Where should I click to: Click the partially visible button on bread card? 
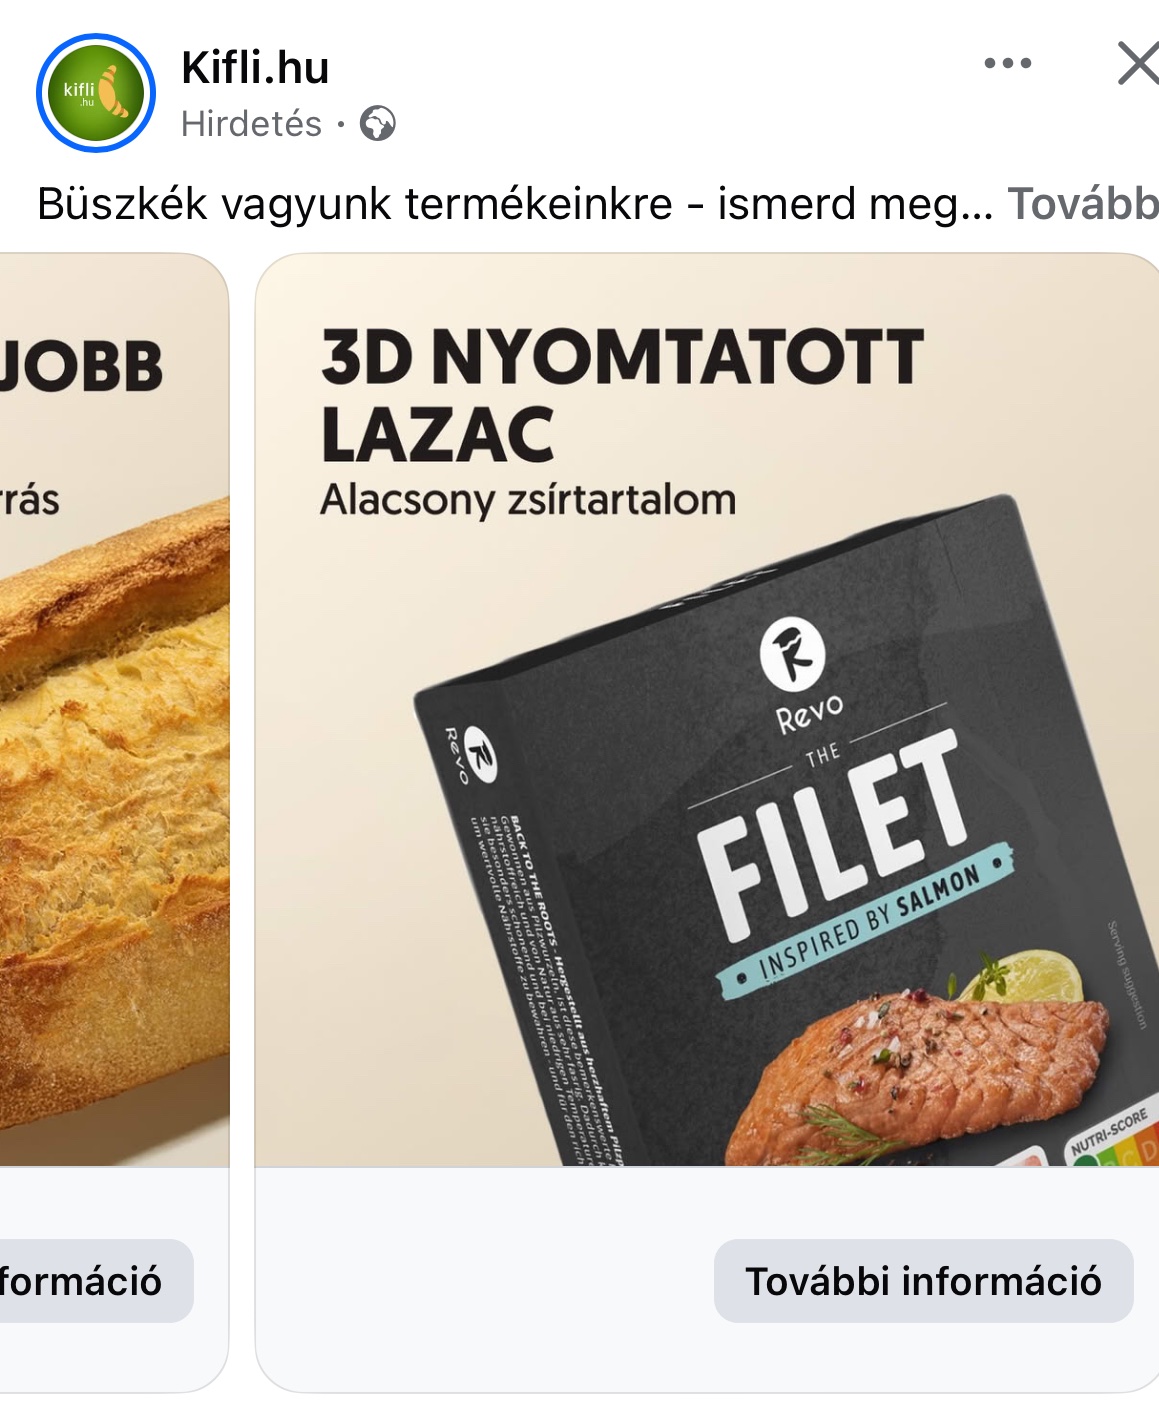(96, 1281)
